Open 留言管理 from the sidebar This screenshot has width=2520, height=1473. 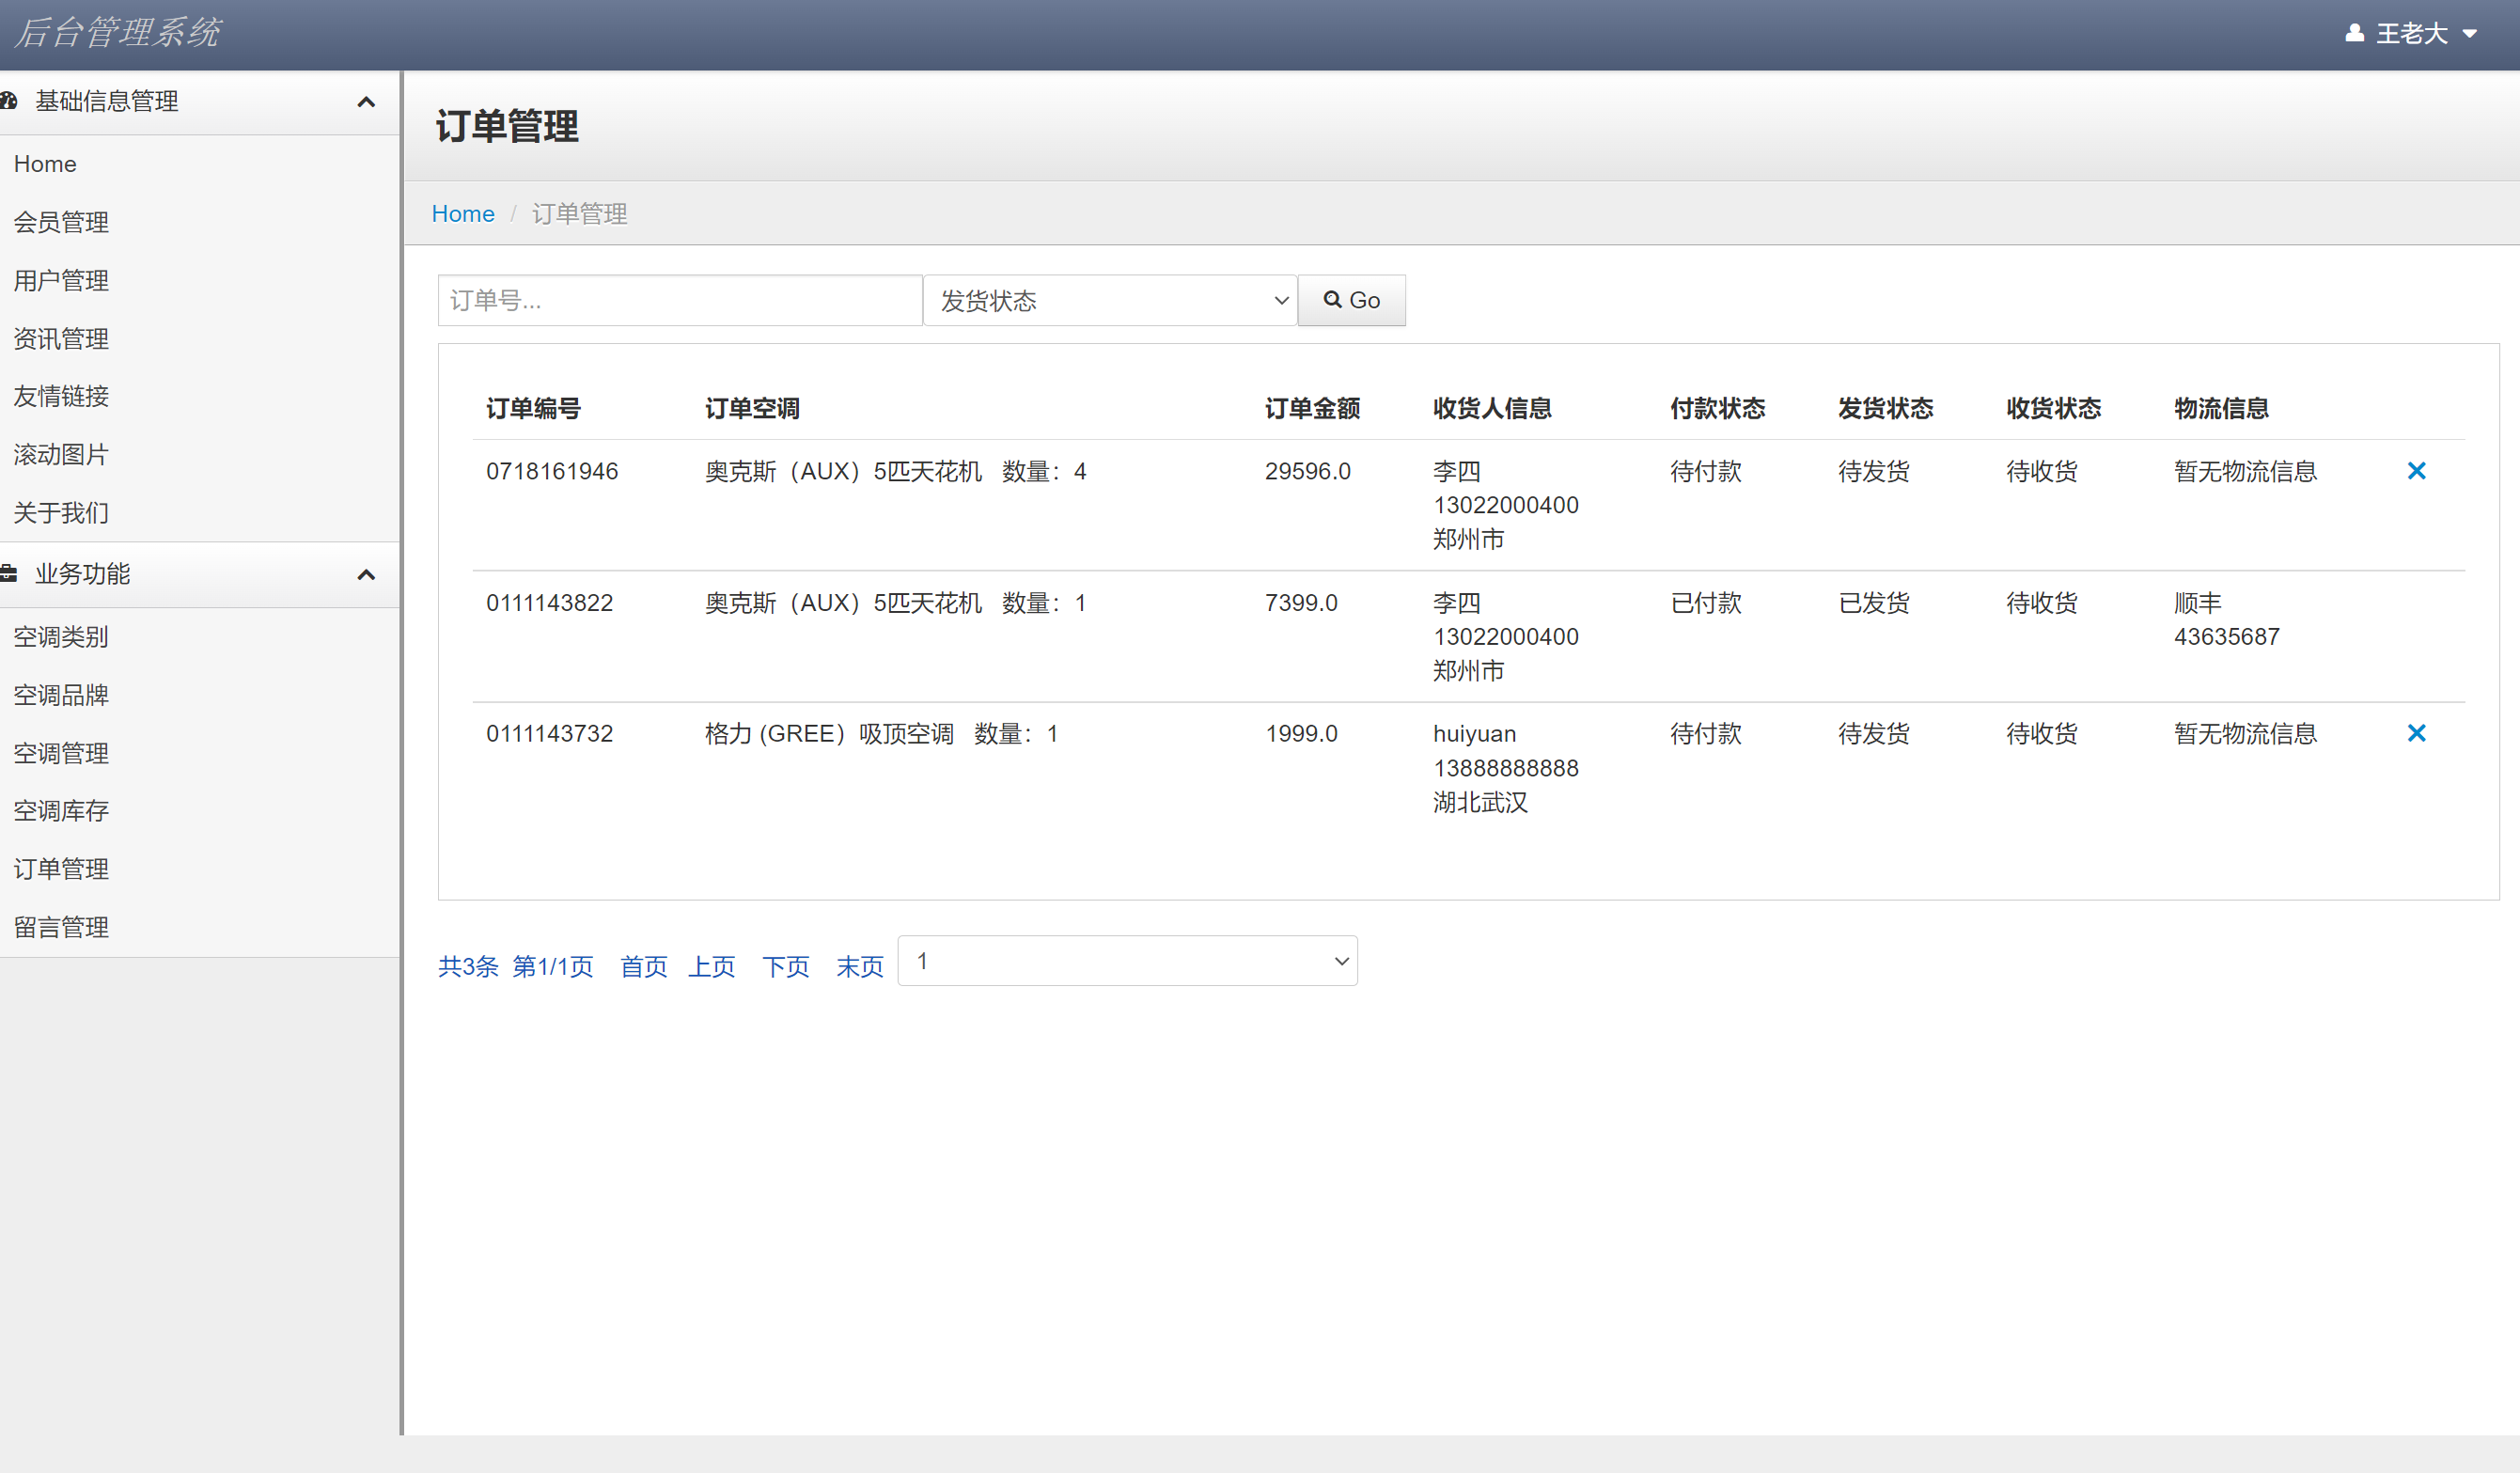(61, 926)
